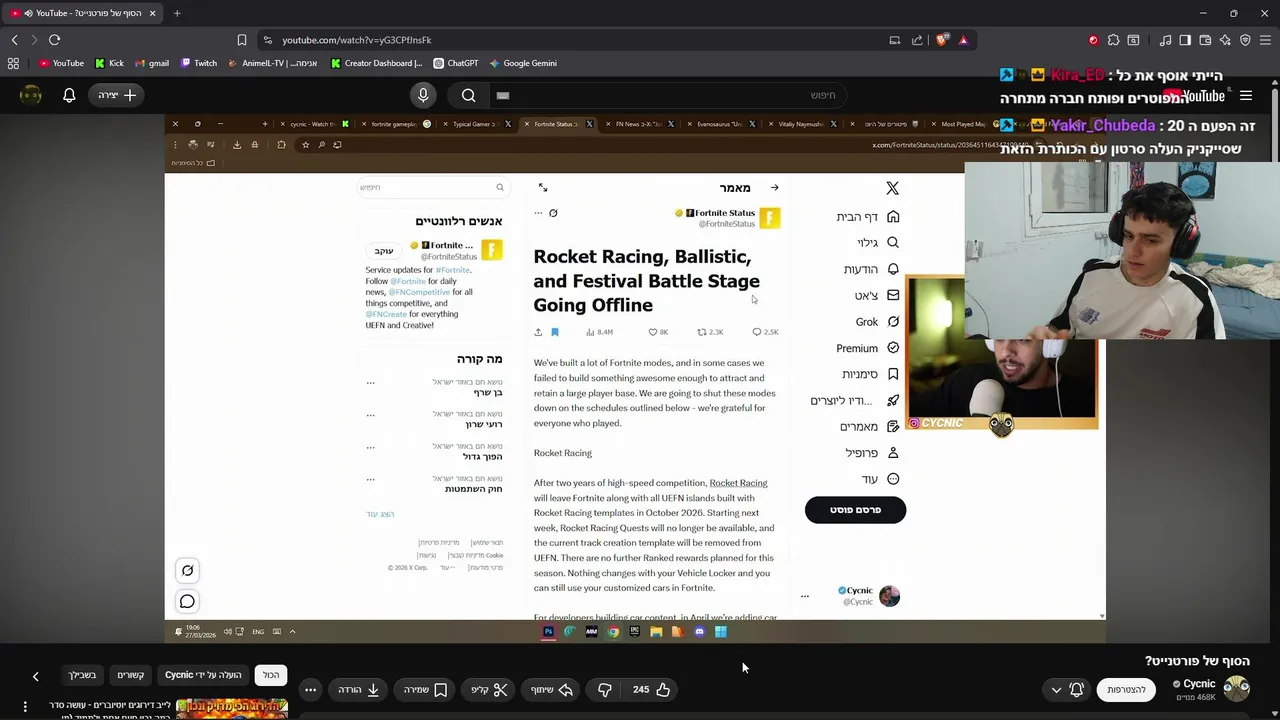Select the 'הועלה על ידי Cycnic' chip
The height and width of the screenshot is (720, 1280).
click(x=204, y=675)
